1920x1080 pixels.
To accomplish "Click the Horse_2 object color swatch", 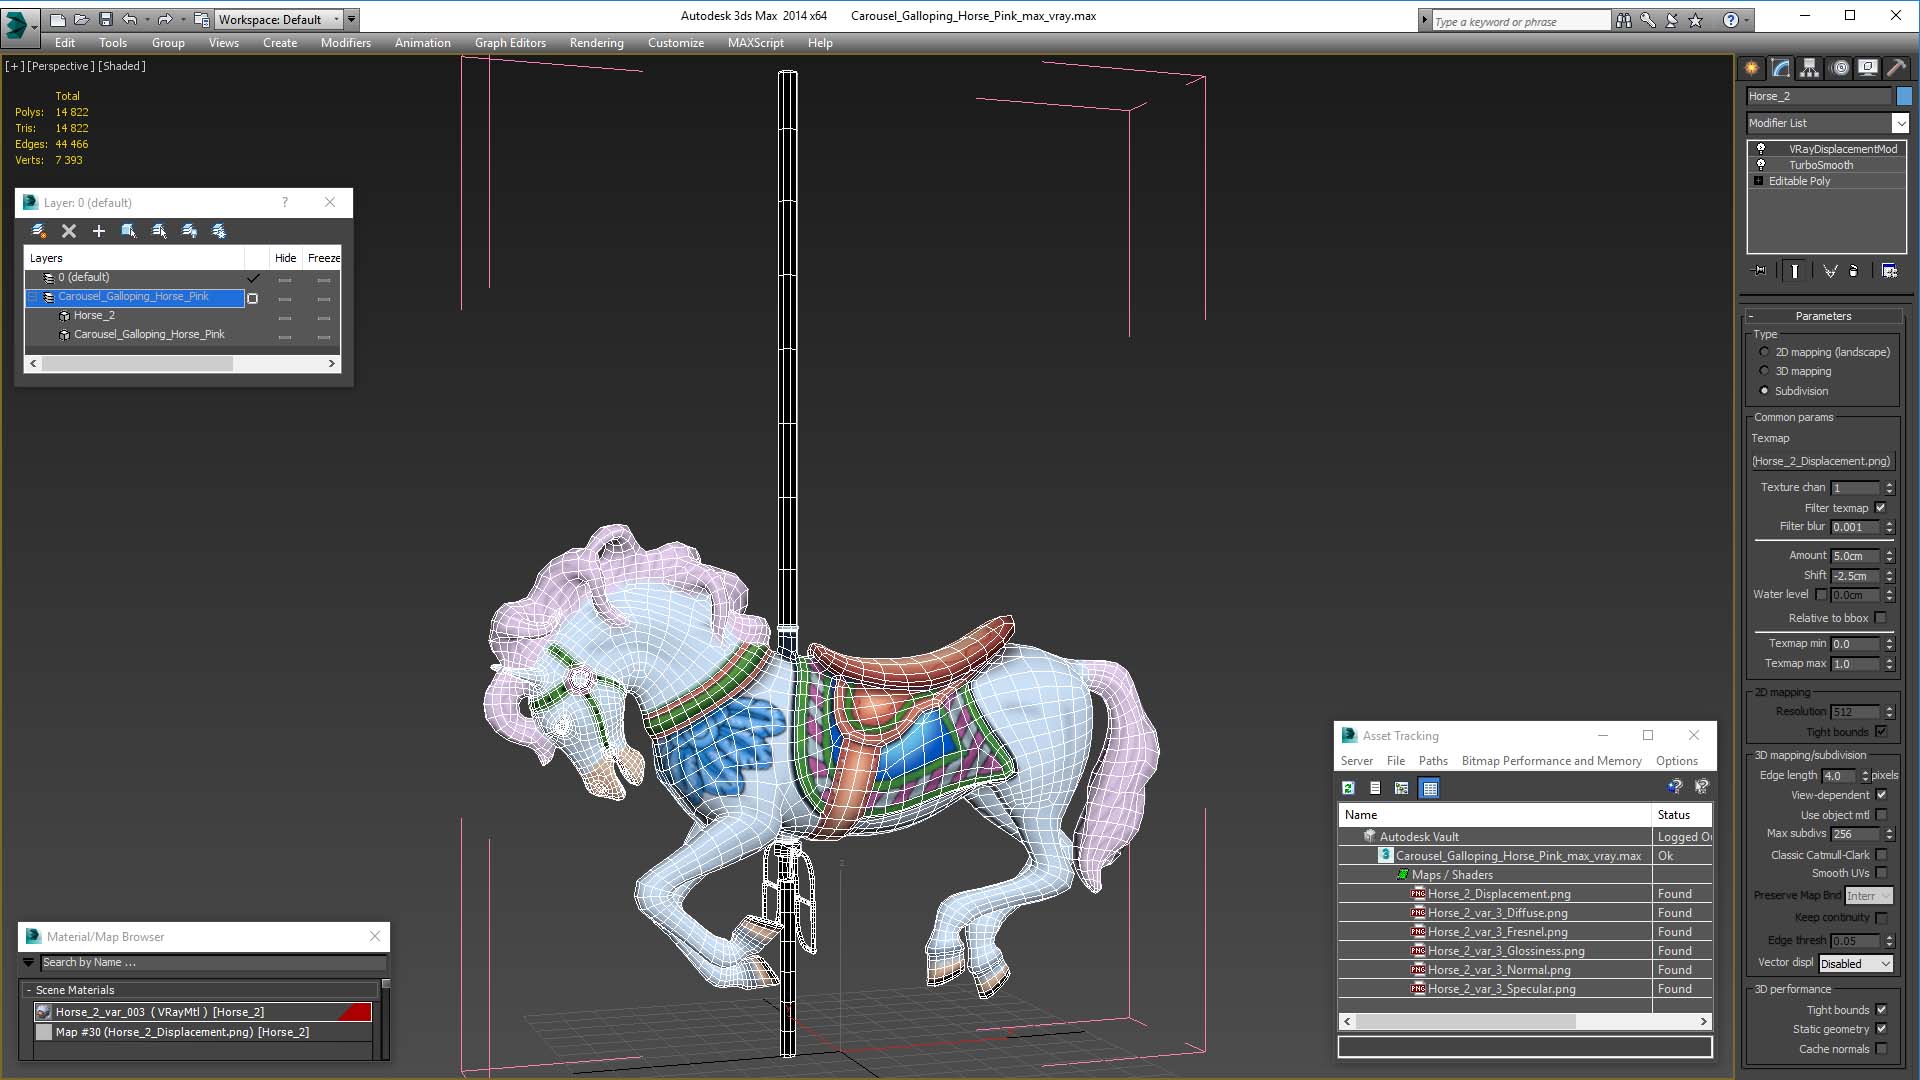I will point(1904,96).
